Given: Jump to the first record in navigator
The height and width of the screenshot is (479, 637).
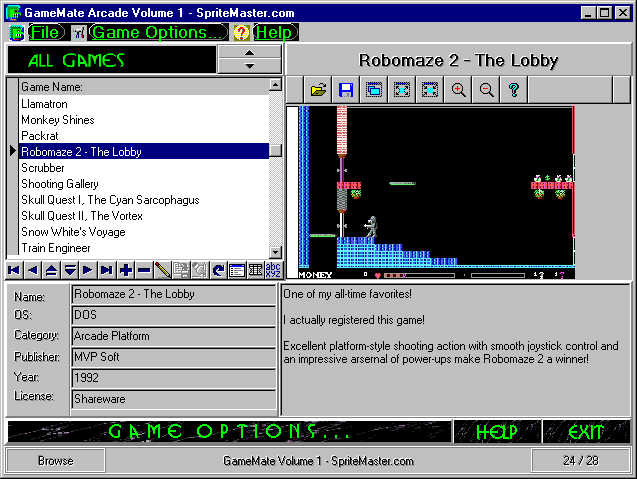Looking at the screenshot, I should [14, 270].
